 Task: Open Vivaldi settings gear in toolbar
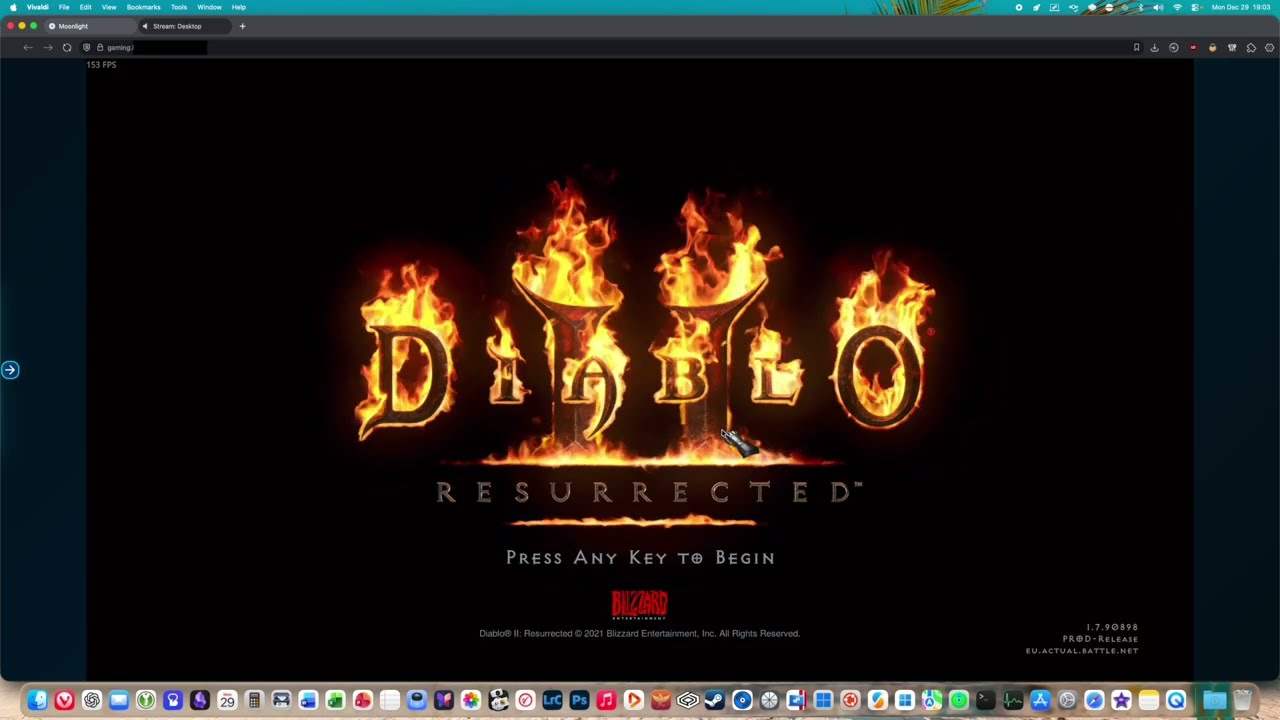(x=1270, y=47)
